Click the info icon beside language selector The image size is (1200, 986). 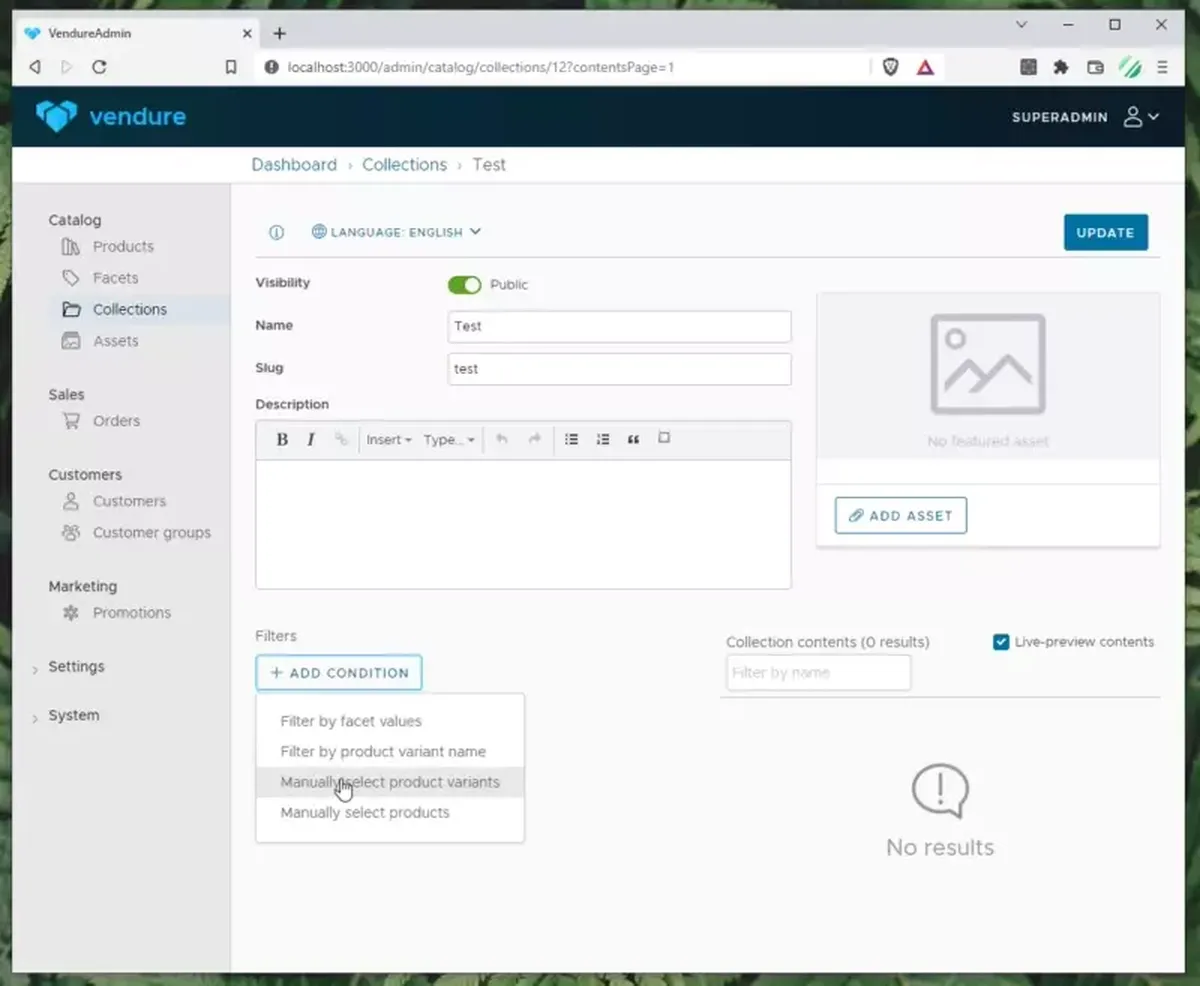[276, 232]
